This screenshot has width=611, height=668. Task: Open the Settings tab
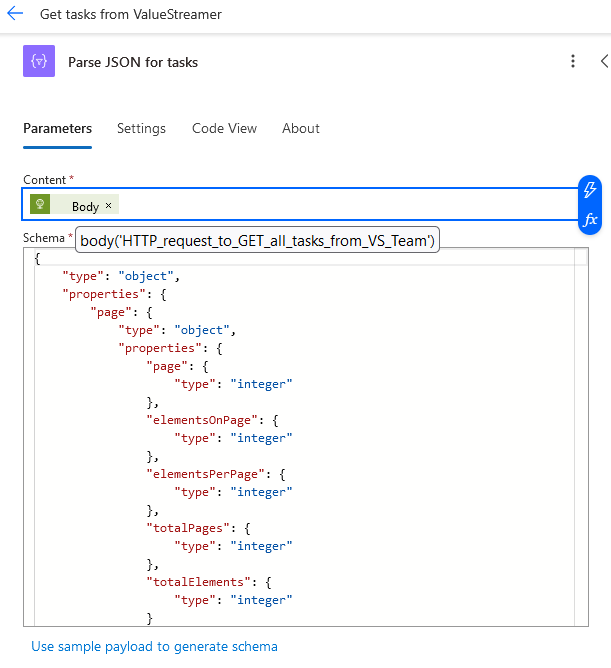coord(141,128)
